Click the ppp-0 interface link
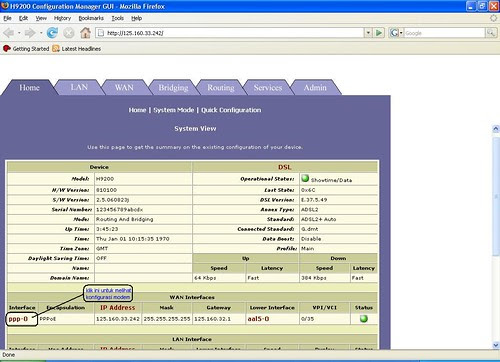Screen dimensions: 500x362 click(18, 319)
